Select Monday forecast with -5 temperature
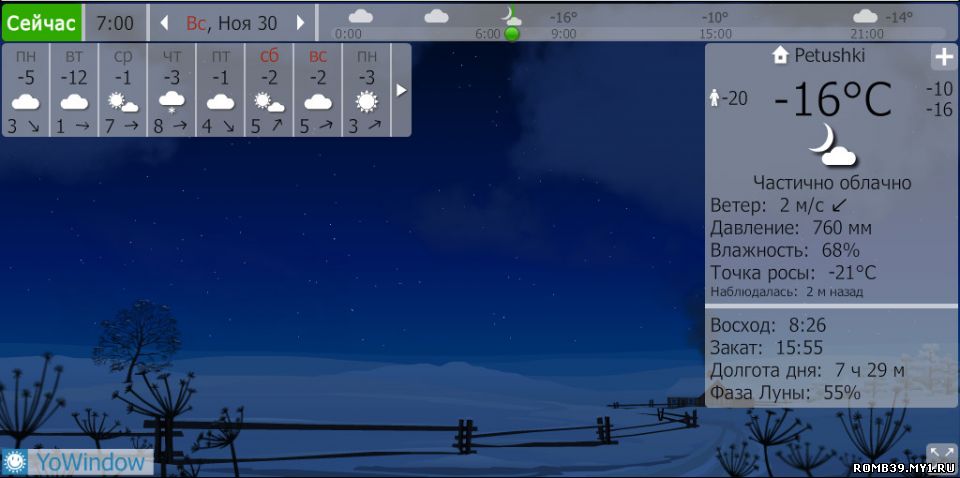The width and height of the screenshot is (960, 478). coord(26,90)
